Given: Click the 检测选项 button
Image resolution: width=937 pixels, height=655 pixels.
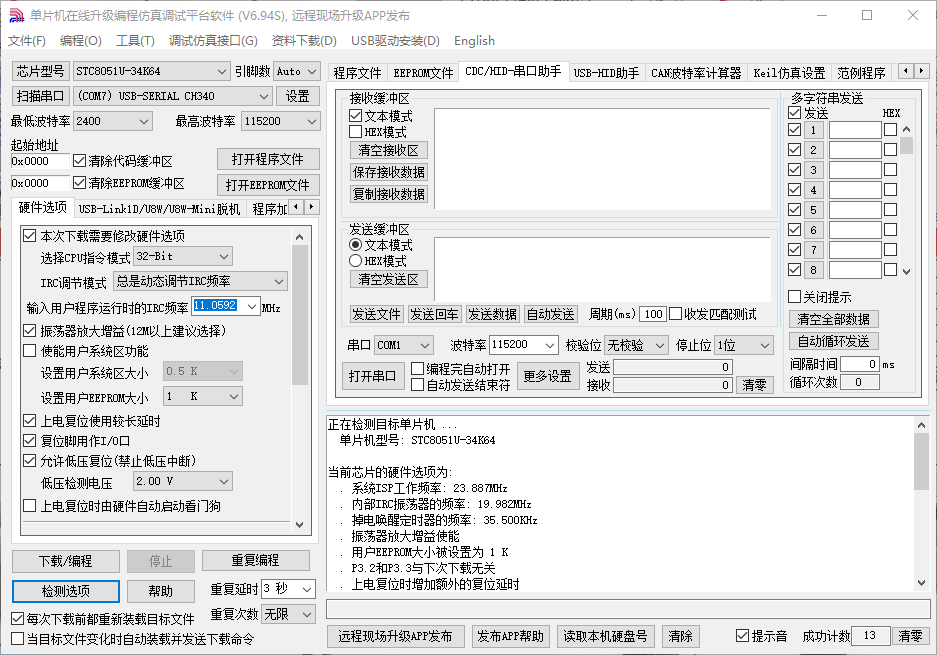Looking at the screenshot, I should click(66, 591).
